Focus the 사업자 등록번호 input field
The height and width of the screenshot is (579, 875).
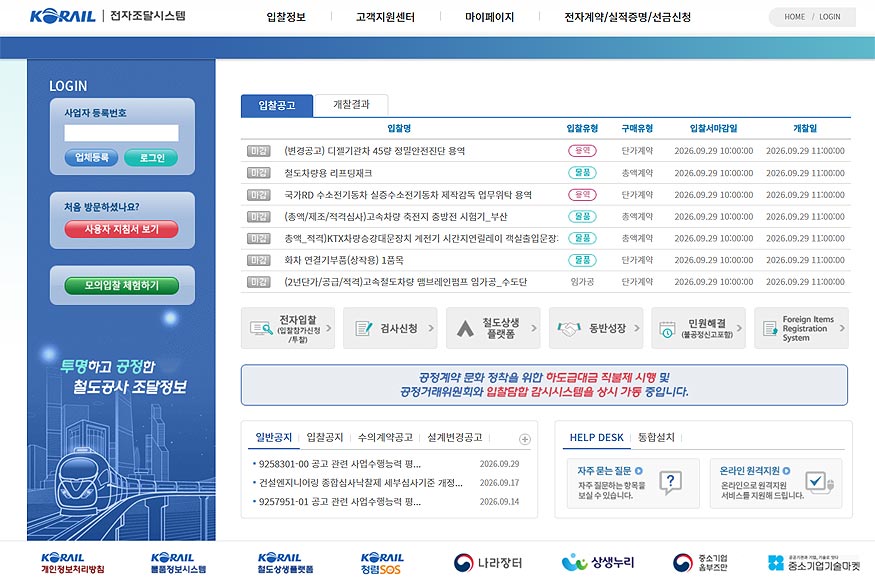point(121,133)
